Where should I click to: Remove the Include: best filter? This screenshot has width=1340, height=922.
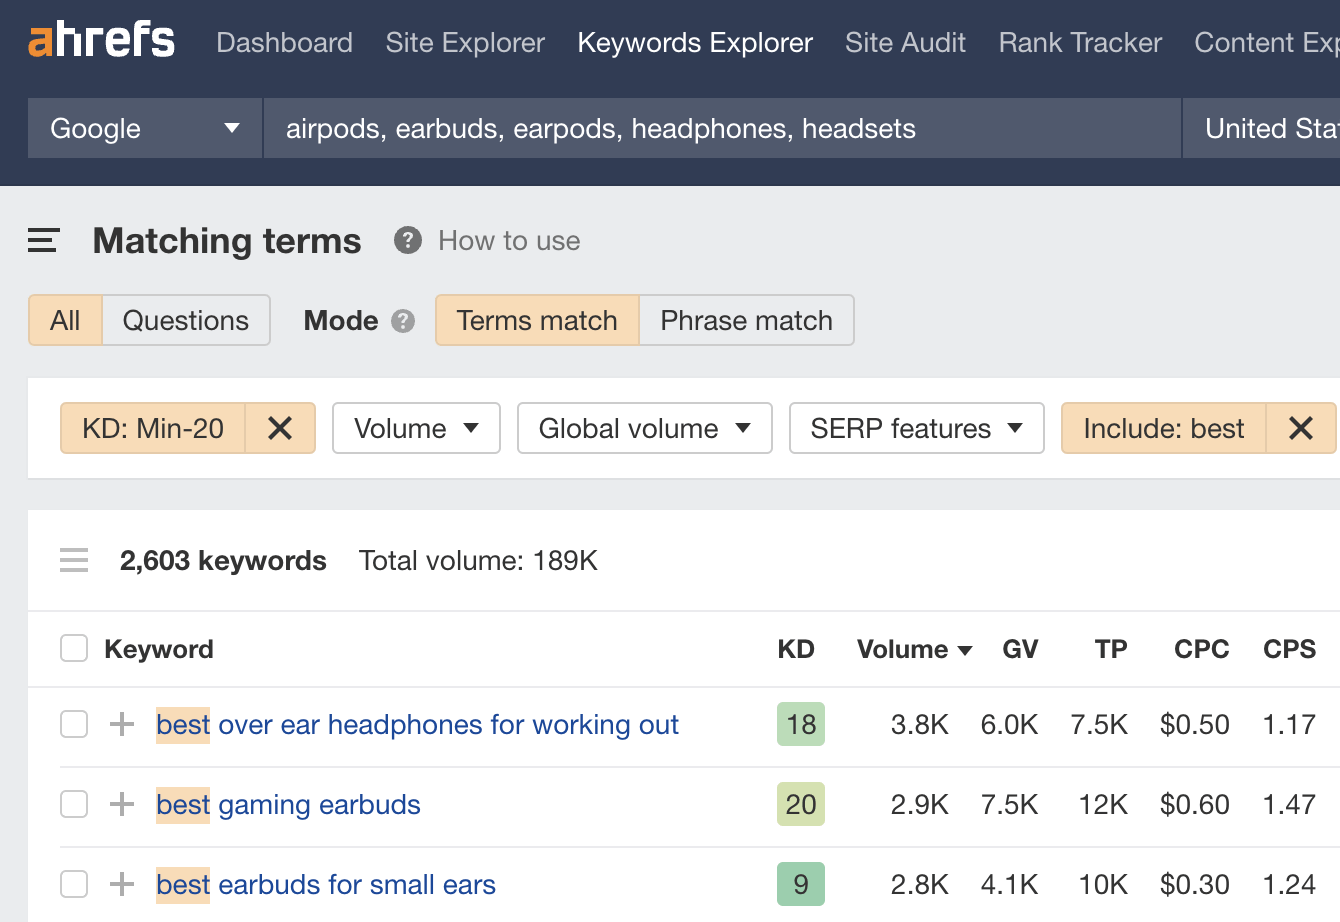point(1301,428)
